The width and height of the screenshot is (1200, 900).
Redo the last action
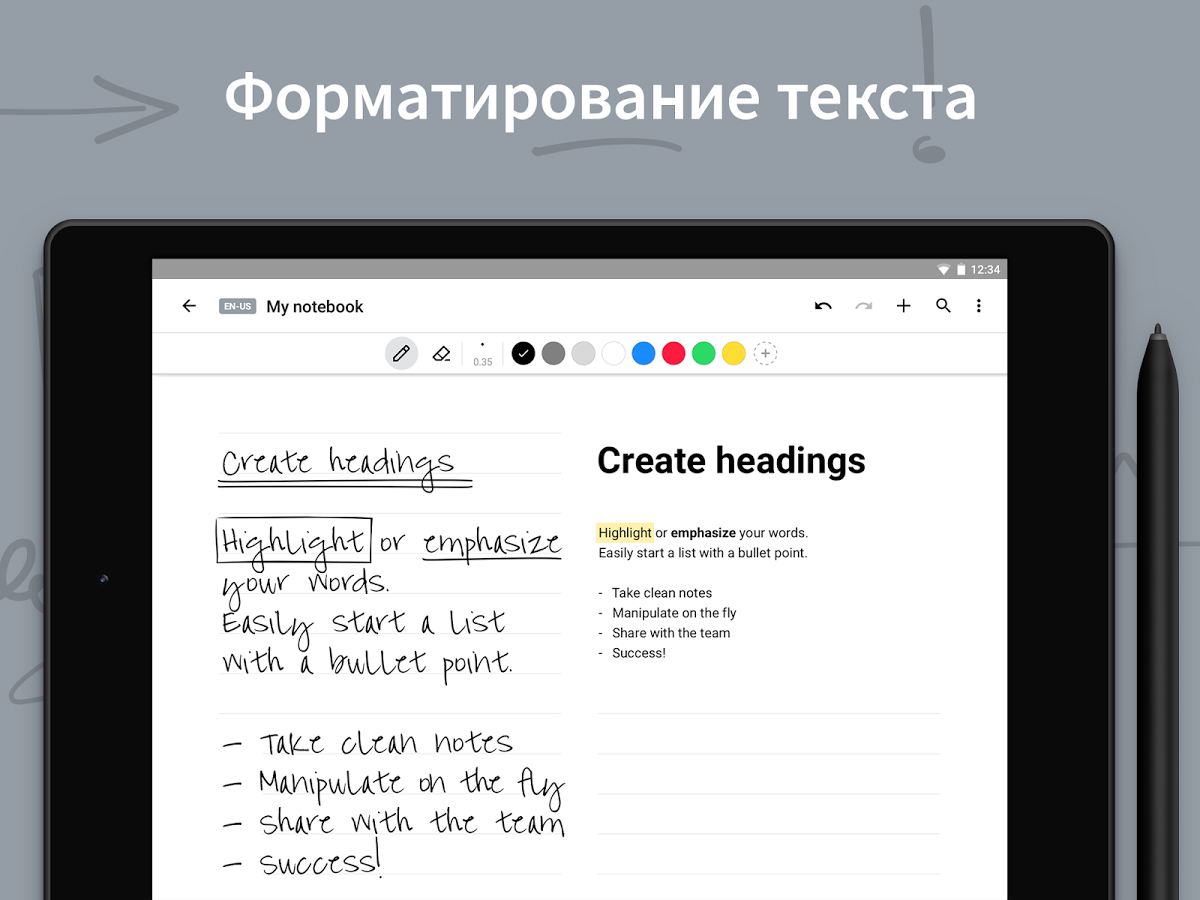pyautogui.click(x=863, y=306)
